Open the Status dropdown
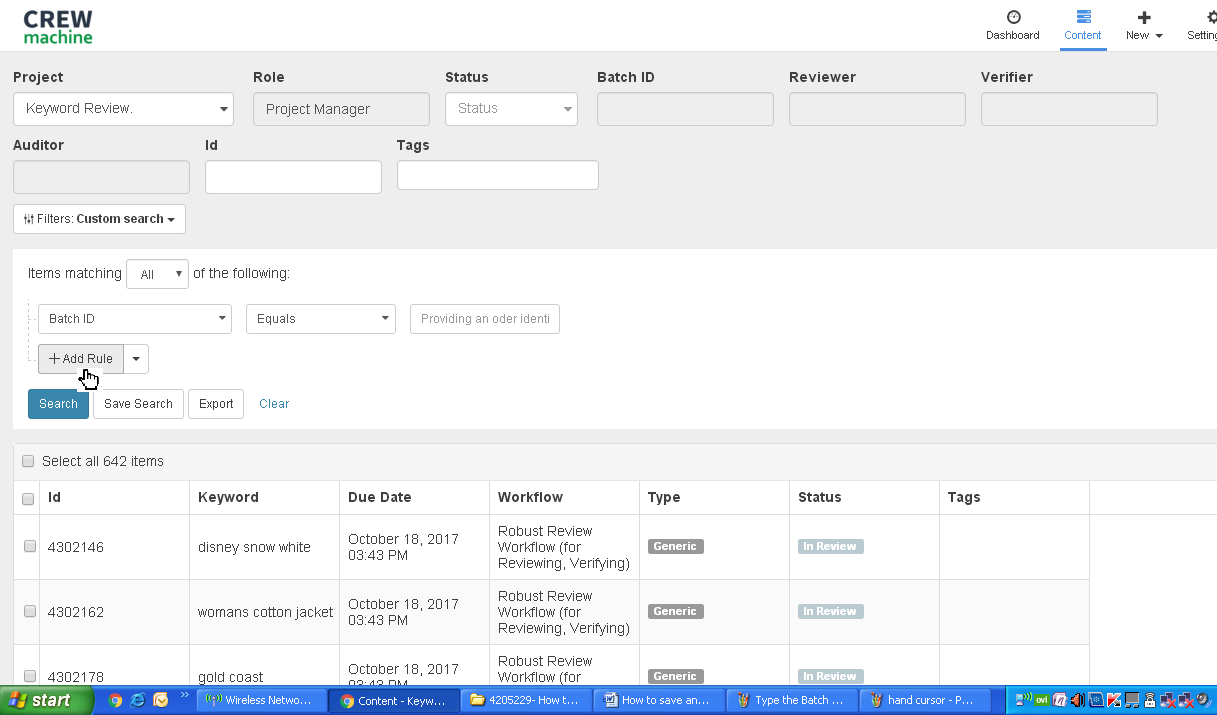This screenshot has width=1217, height=715. (x=511, y=109)
